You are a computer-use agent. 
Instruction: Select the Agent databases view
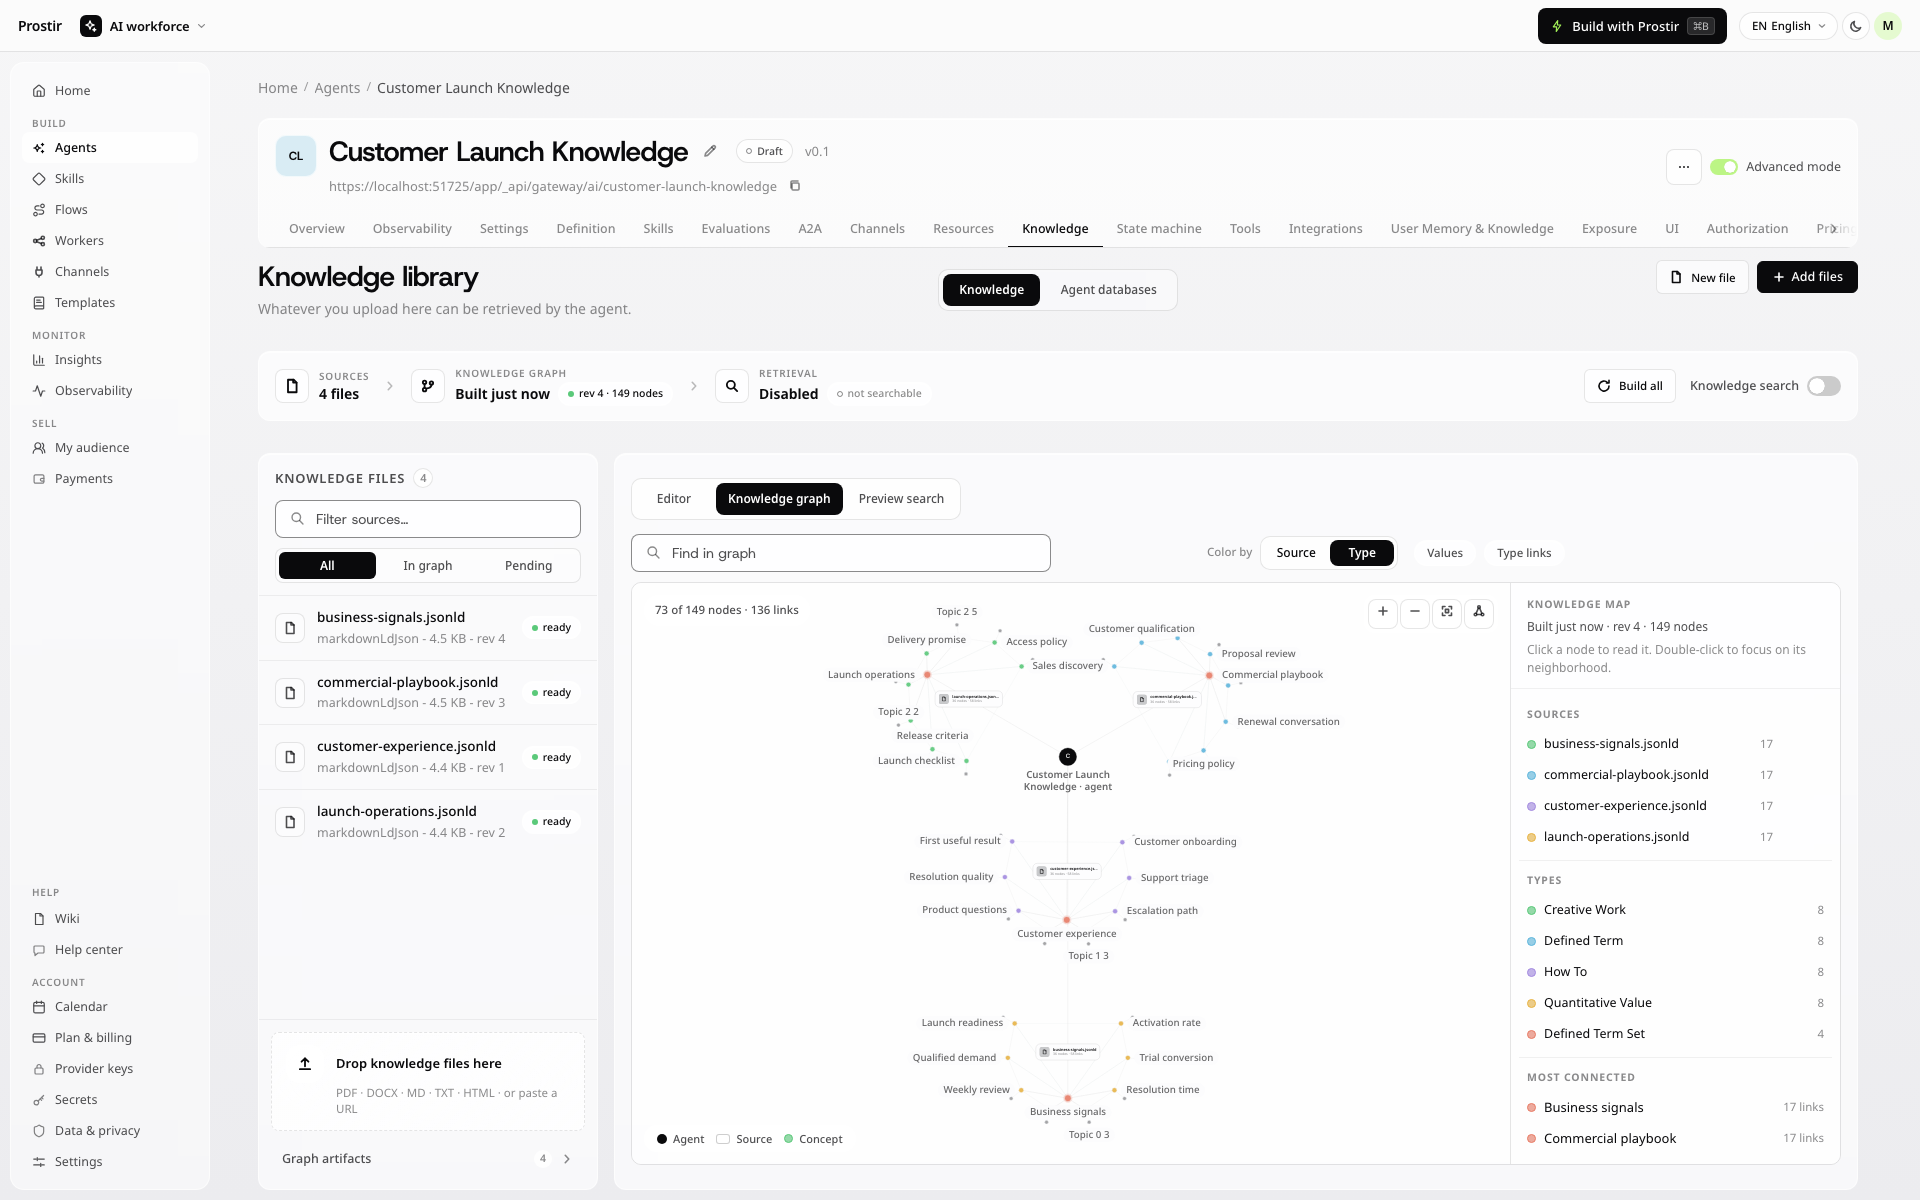click(x=1108, y=290)
